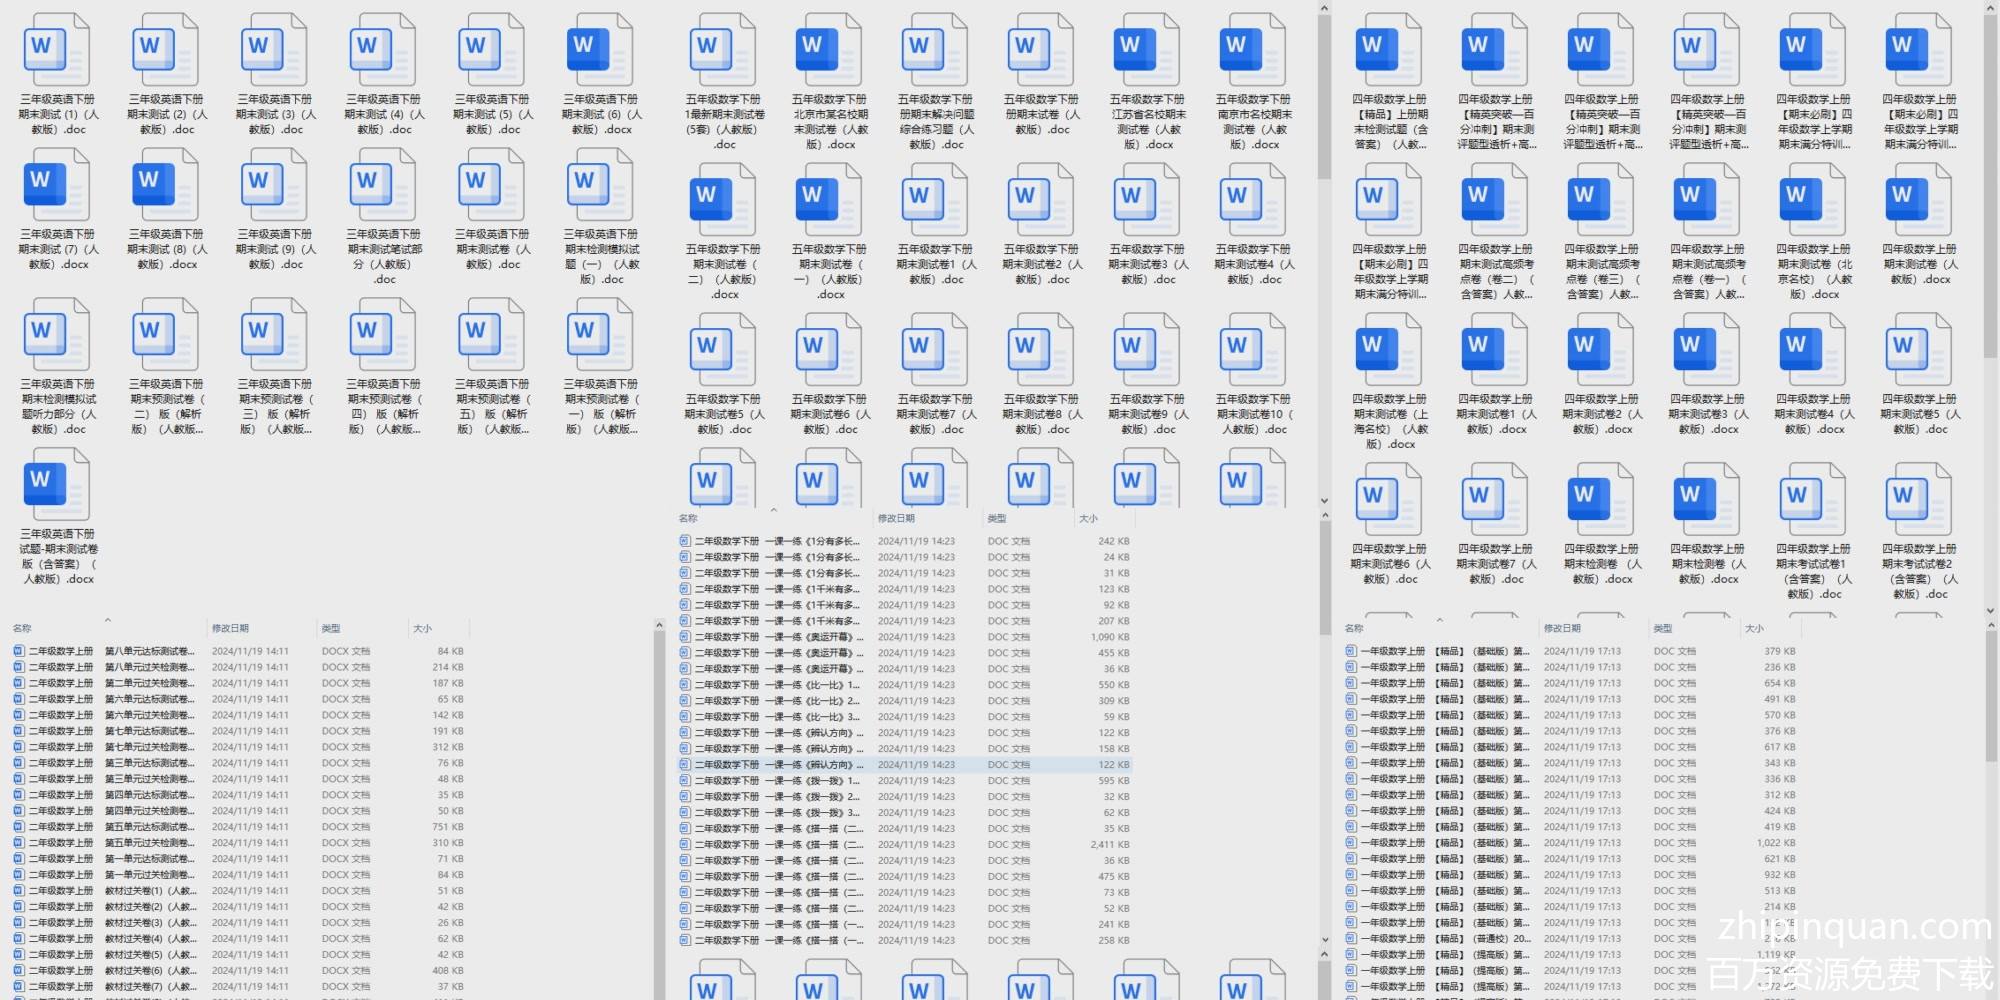Sort 二年级数学上册 list by 名称 header

(x=23, y=629)
